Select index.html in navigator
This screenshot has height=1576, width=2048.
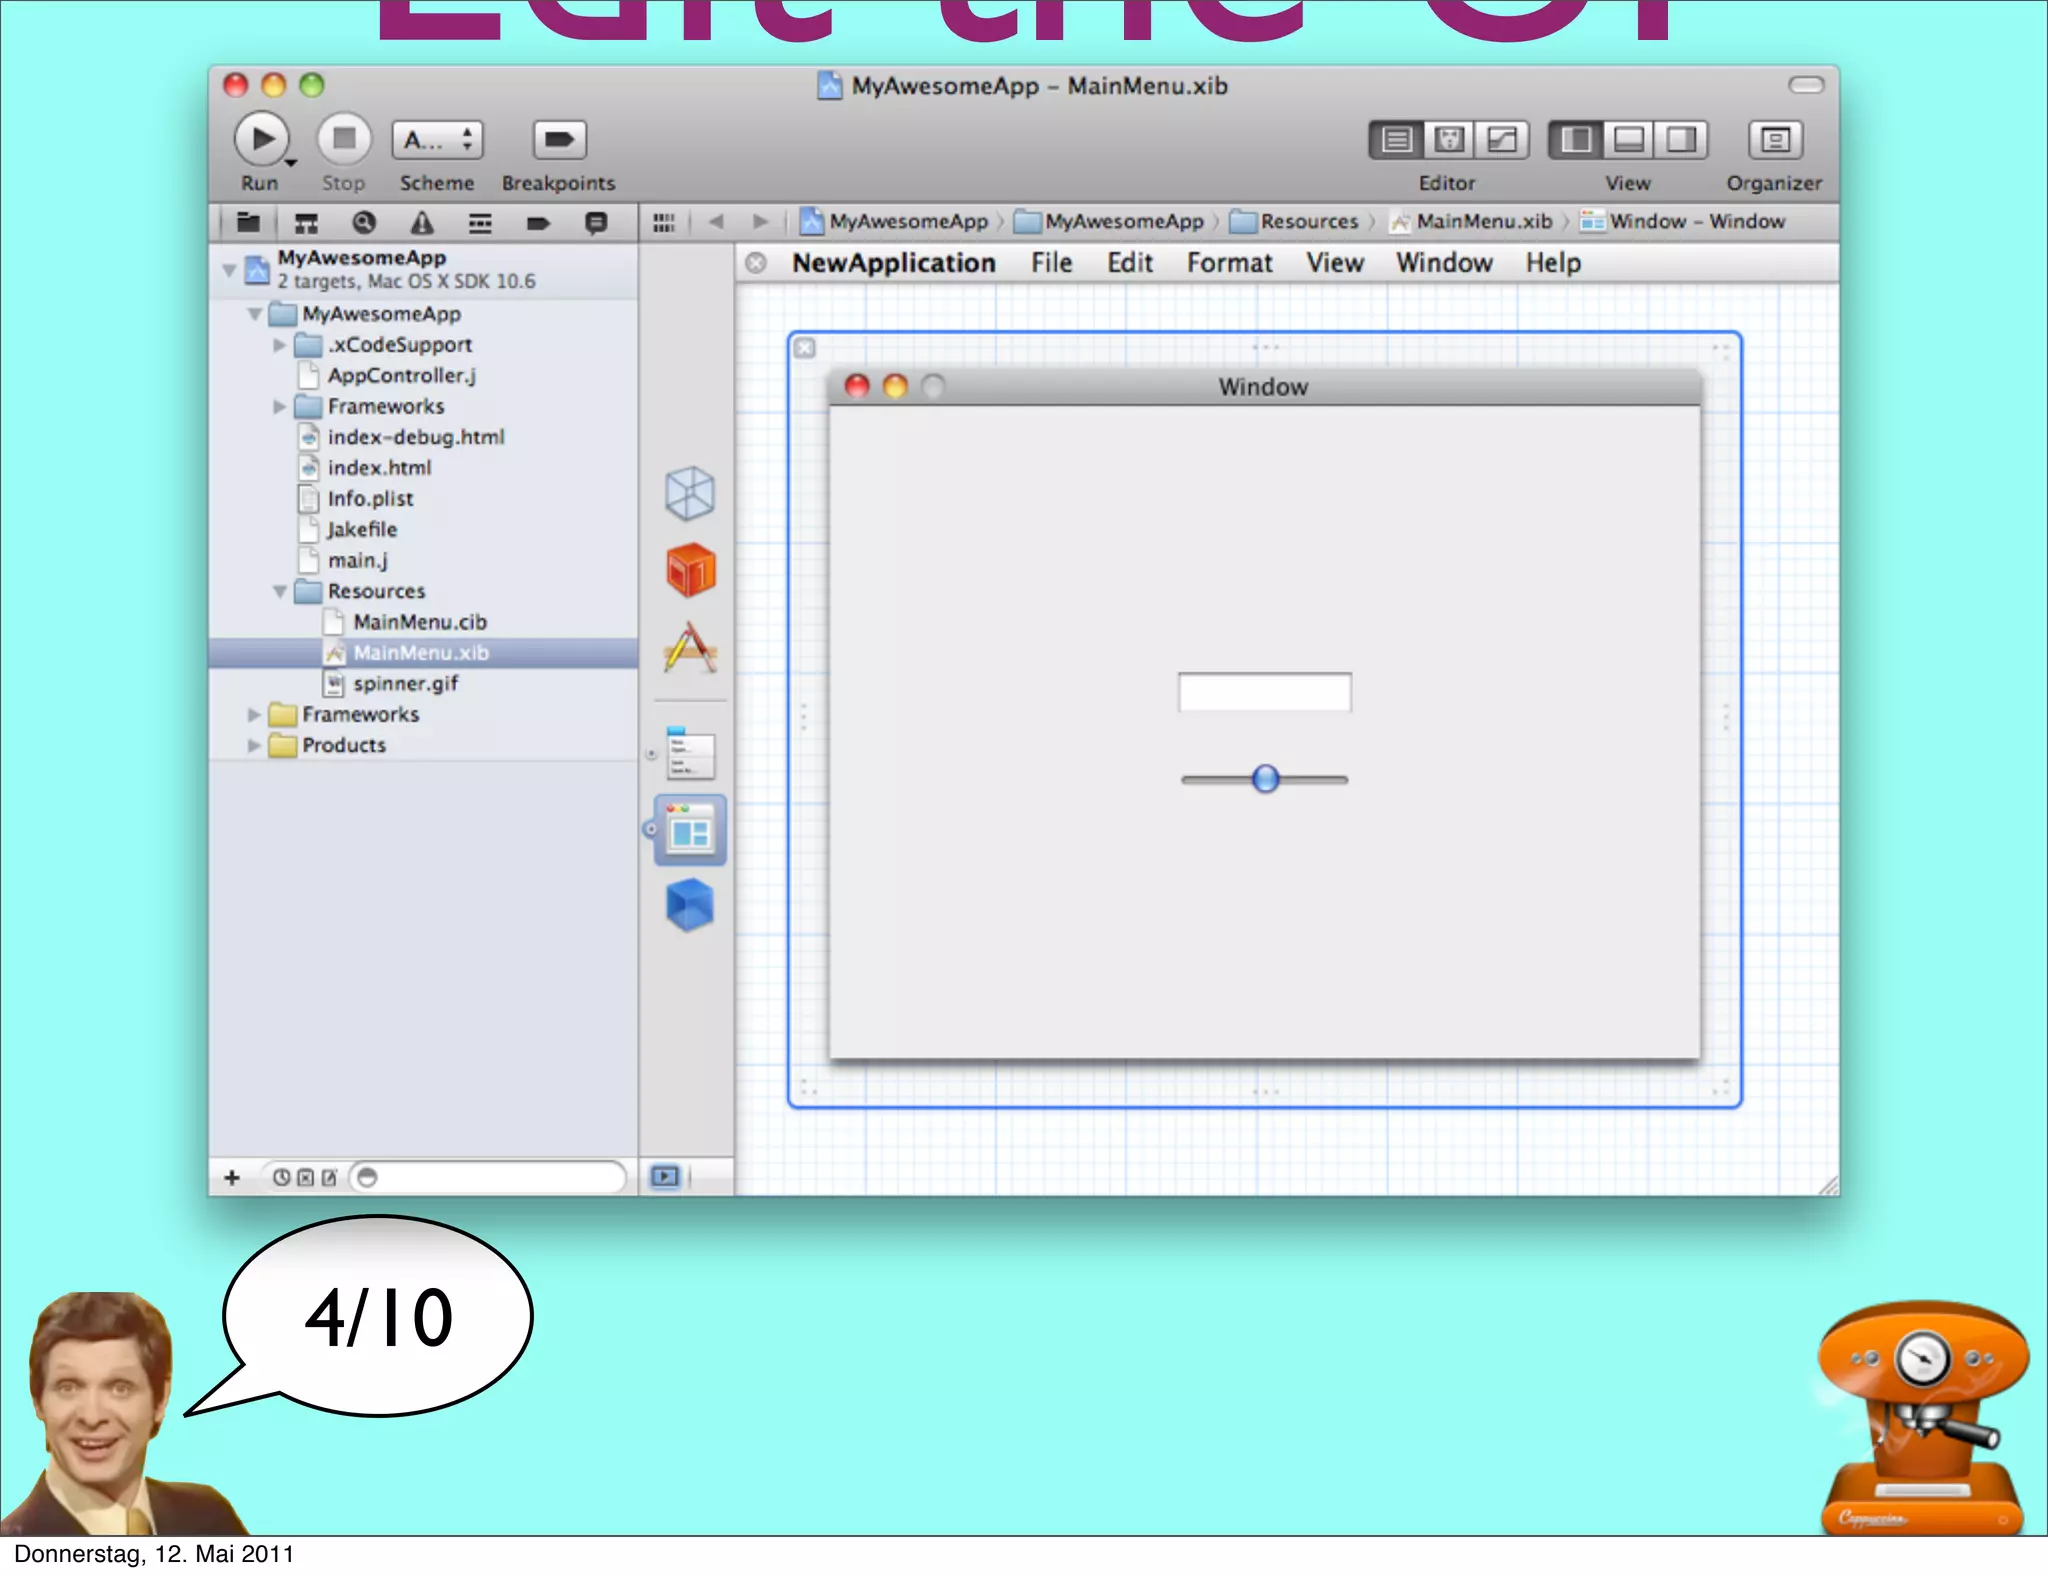(x=379, y=468)
